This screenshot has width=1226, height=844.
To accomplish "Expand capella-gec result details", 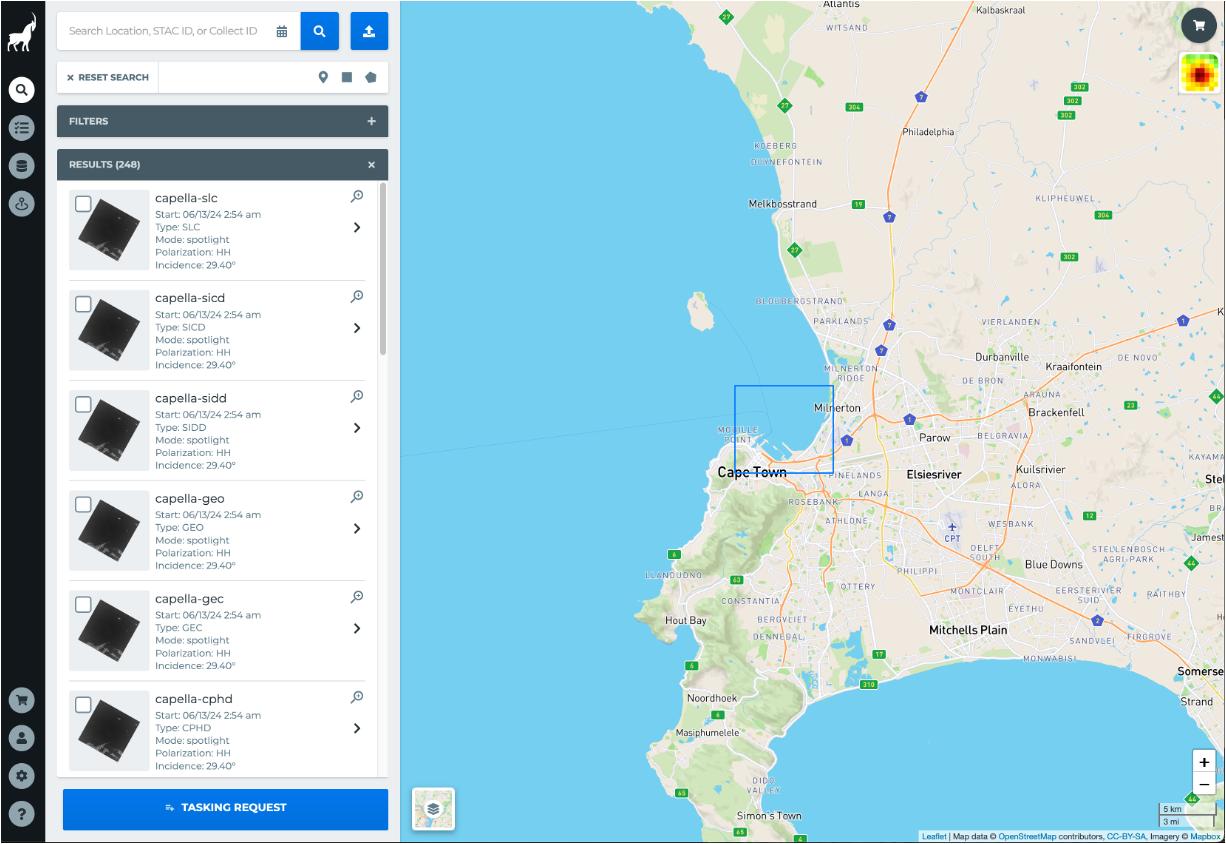I will click(x=357, y=628).
